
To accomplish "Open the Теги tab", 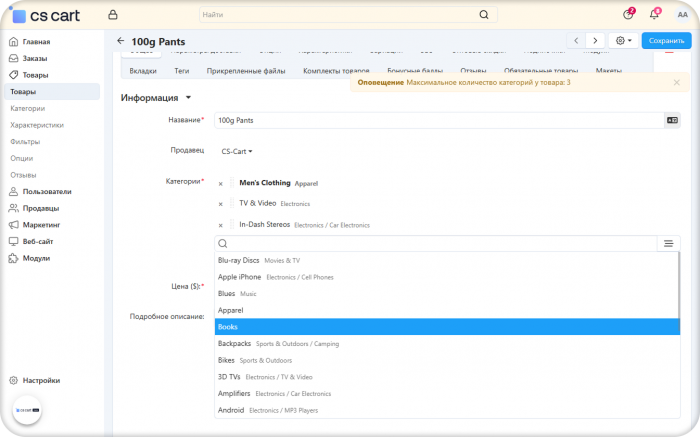I will pyautogui.click(x=182, y=71).
